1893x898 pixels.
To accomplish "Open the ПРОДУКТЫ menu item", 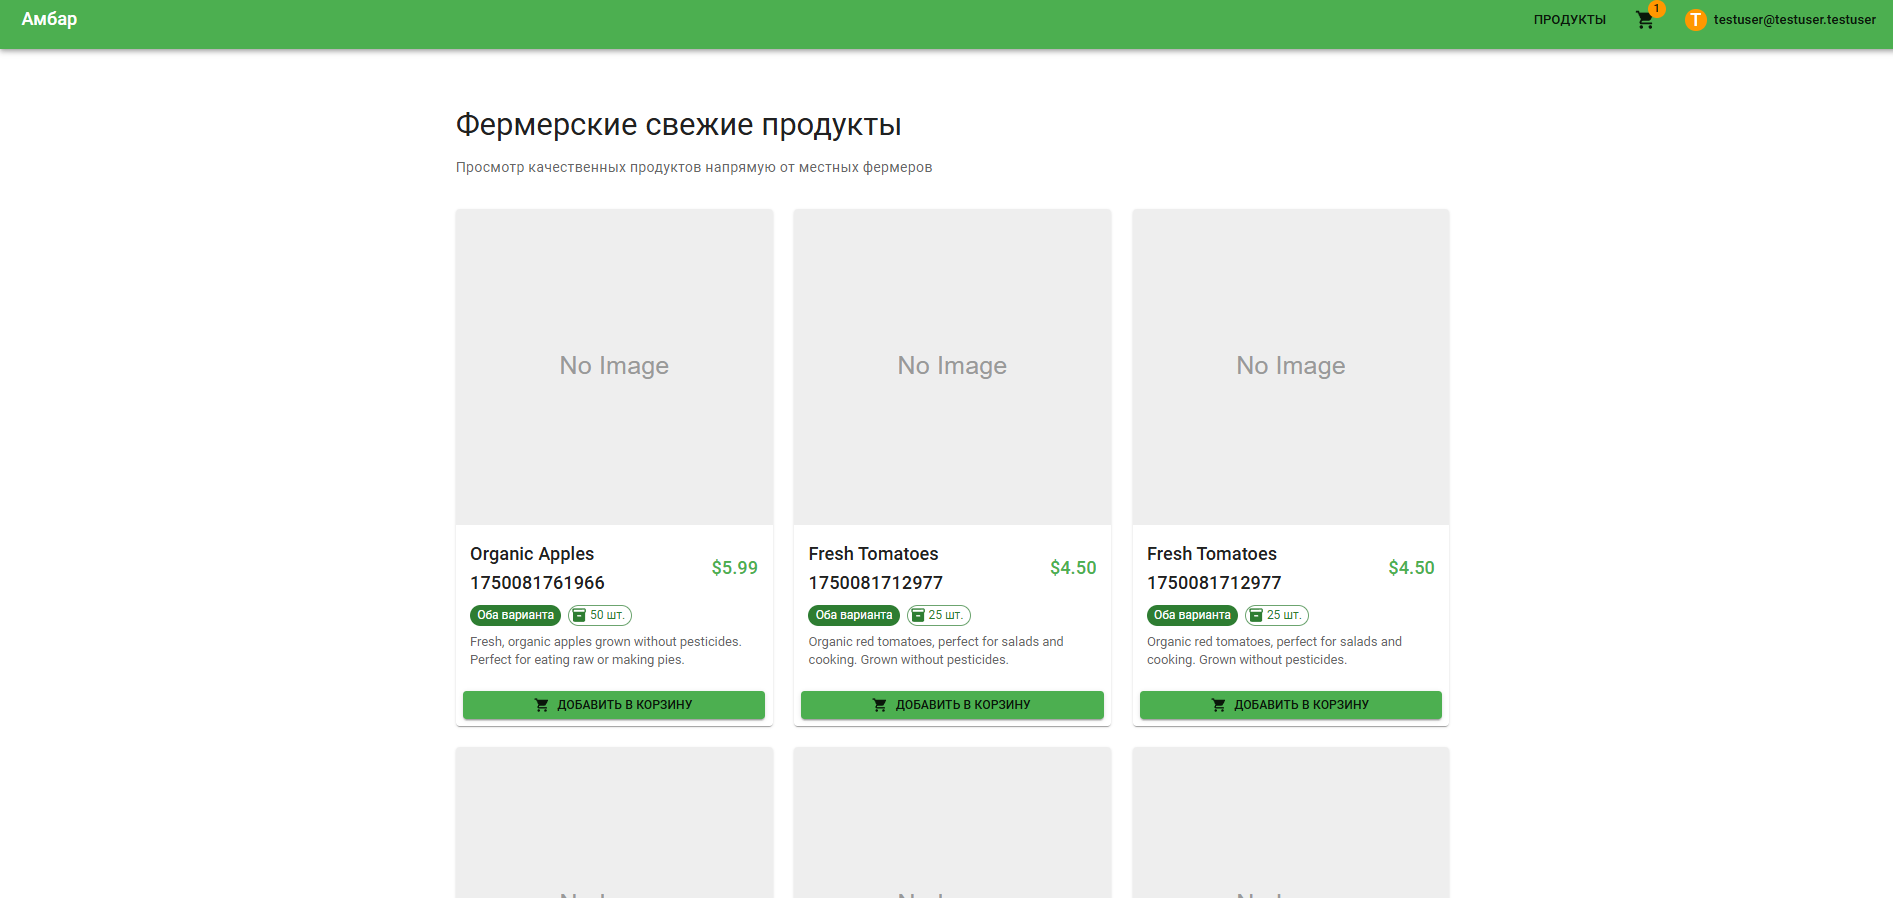I will (x=1569, y=20).
